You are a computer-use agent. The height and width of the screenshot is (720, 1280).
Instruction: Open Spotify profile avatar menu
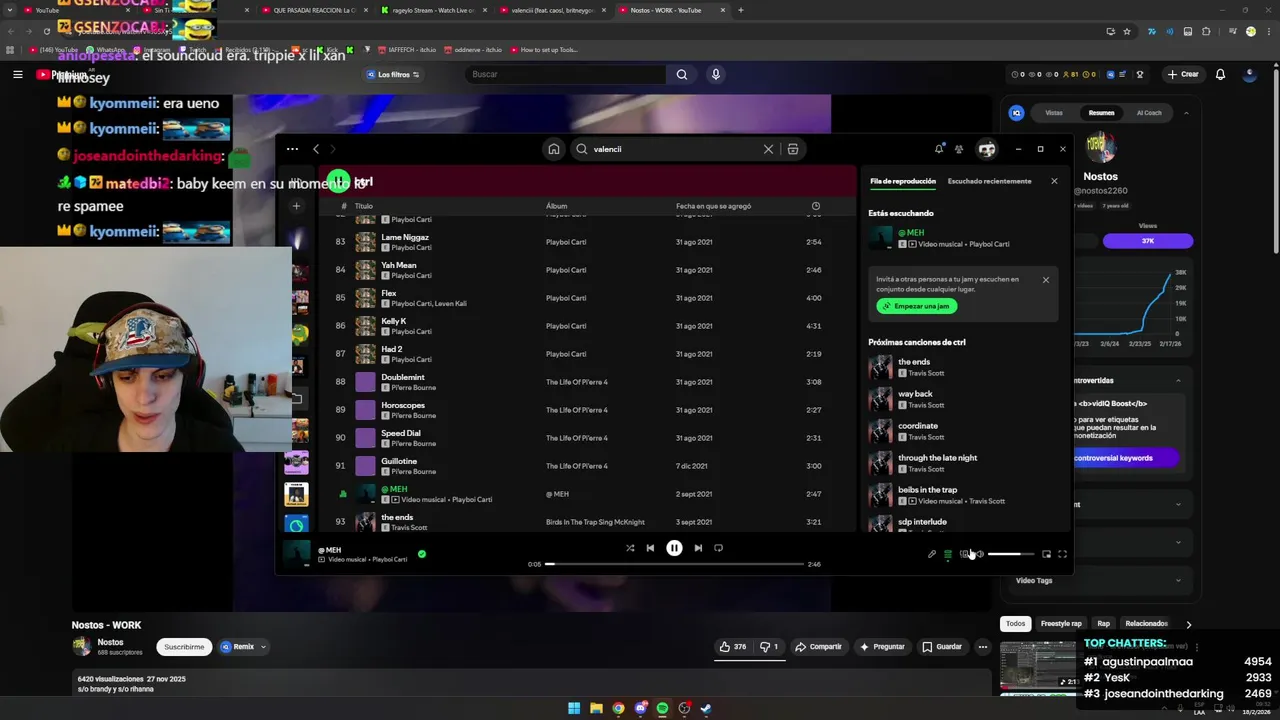pos(987,149)
